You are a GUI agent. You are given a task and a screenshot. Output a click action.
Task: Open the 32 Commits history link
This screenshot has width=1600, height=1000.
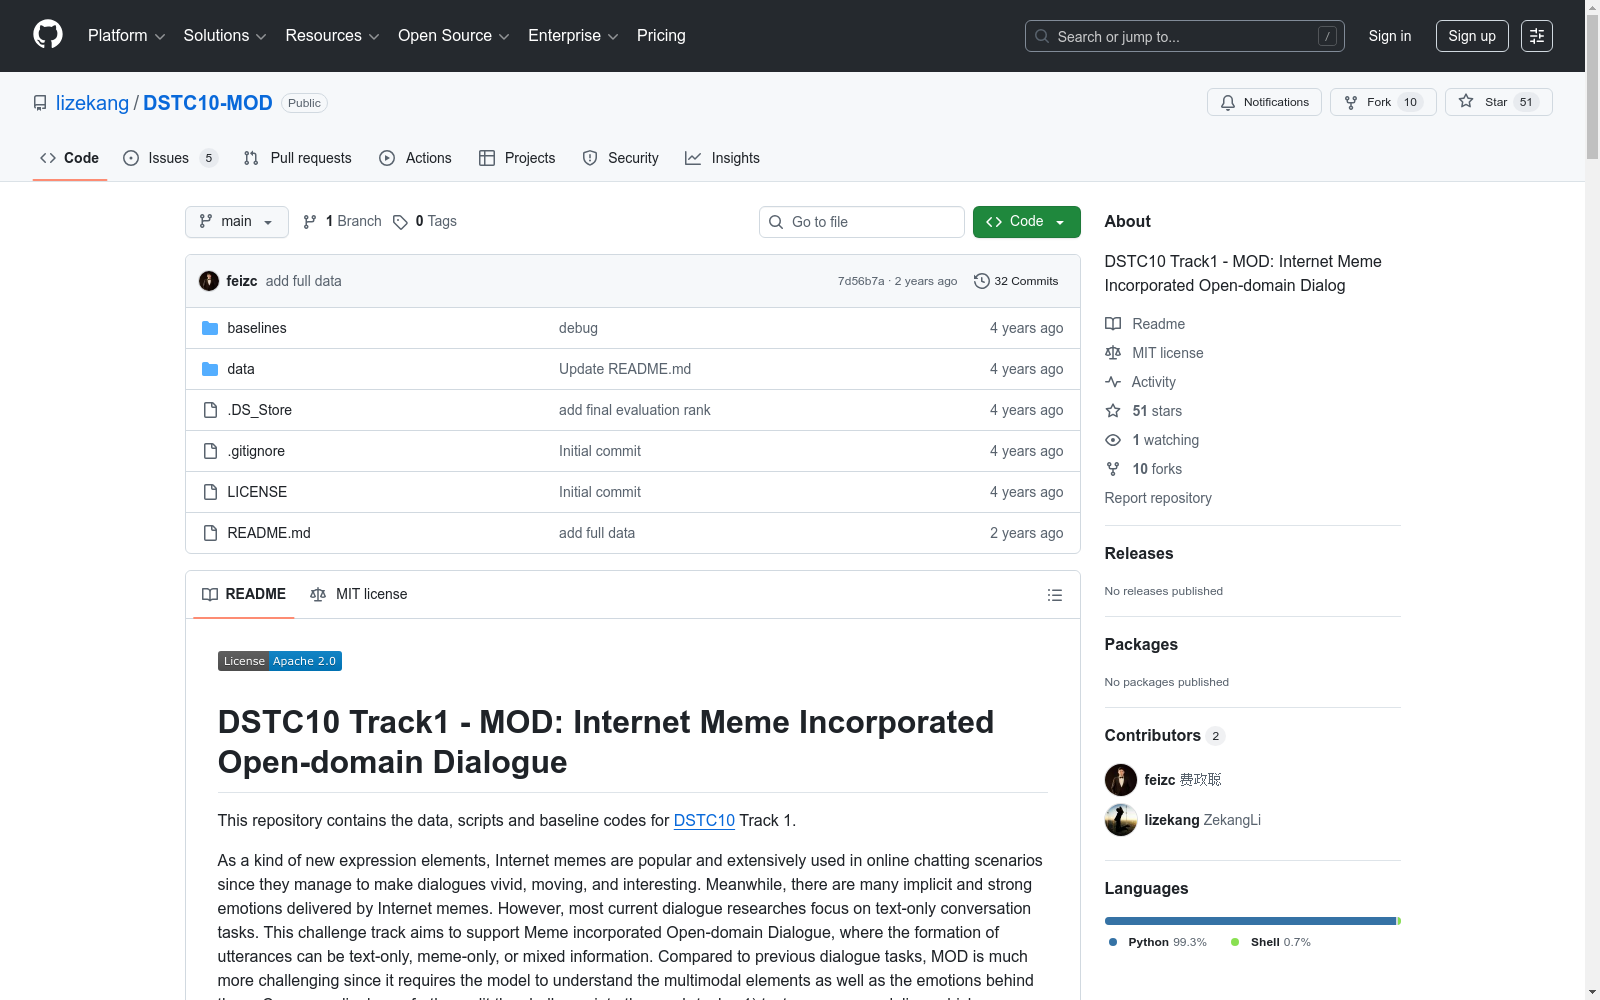tap(1016, 281)
